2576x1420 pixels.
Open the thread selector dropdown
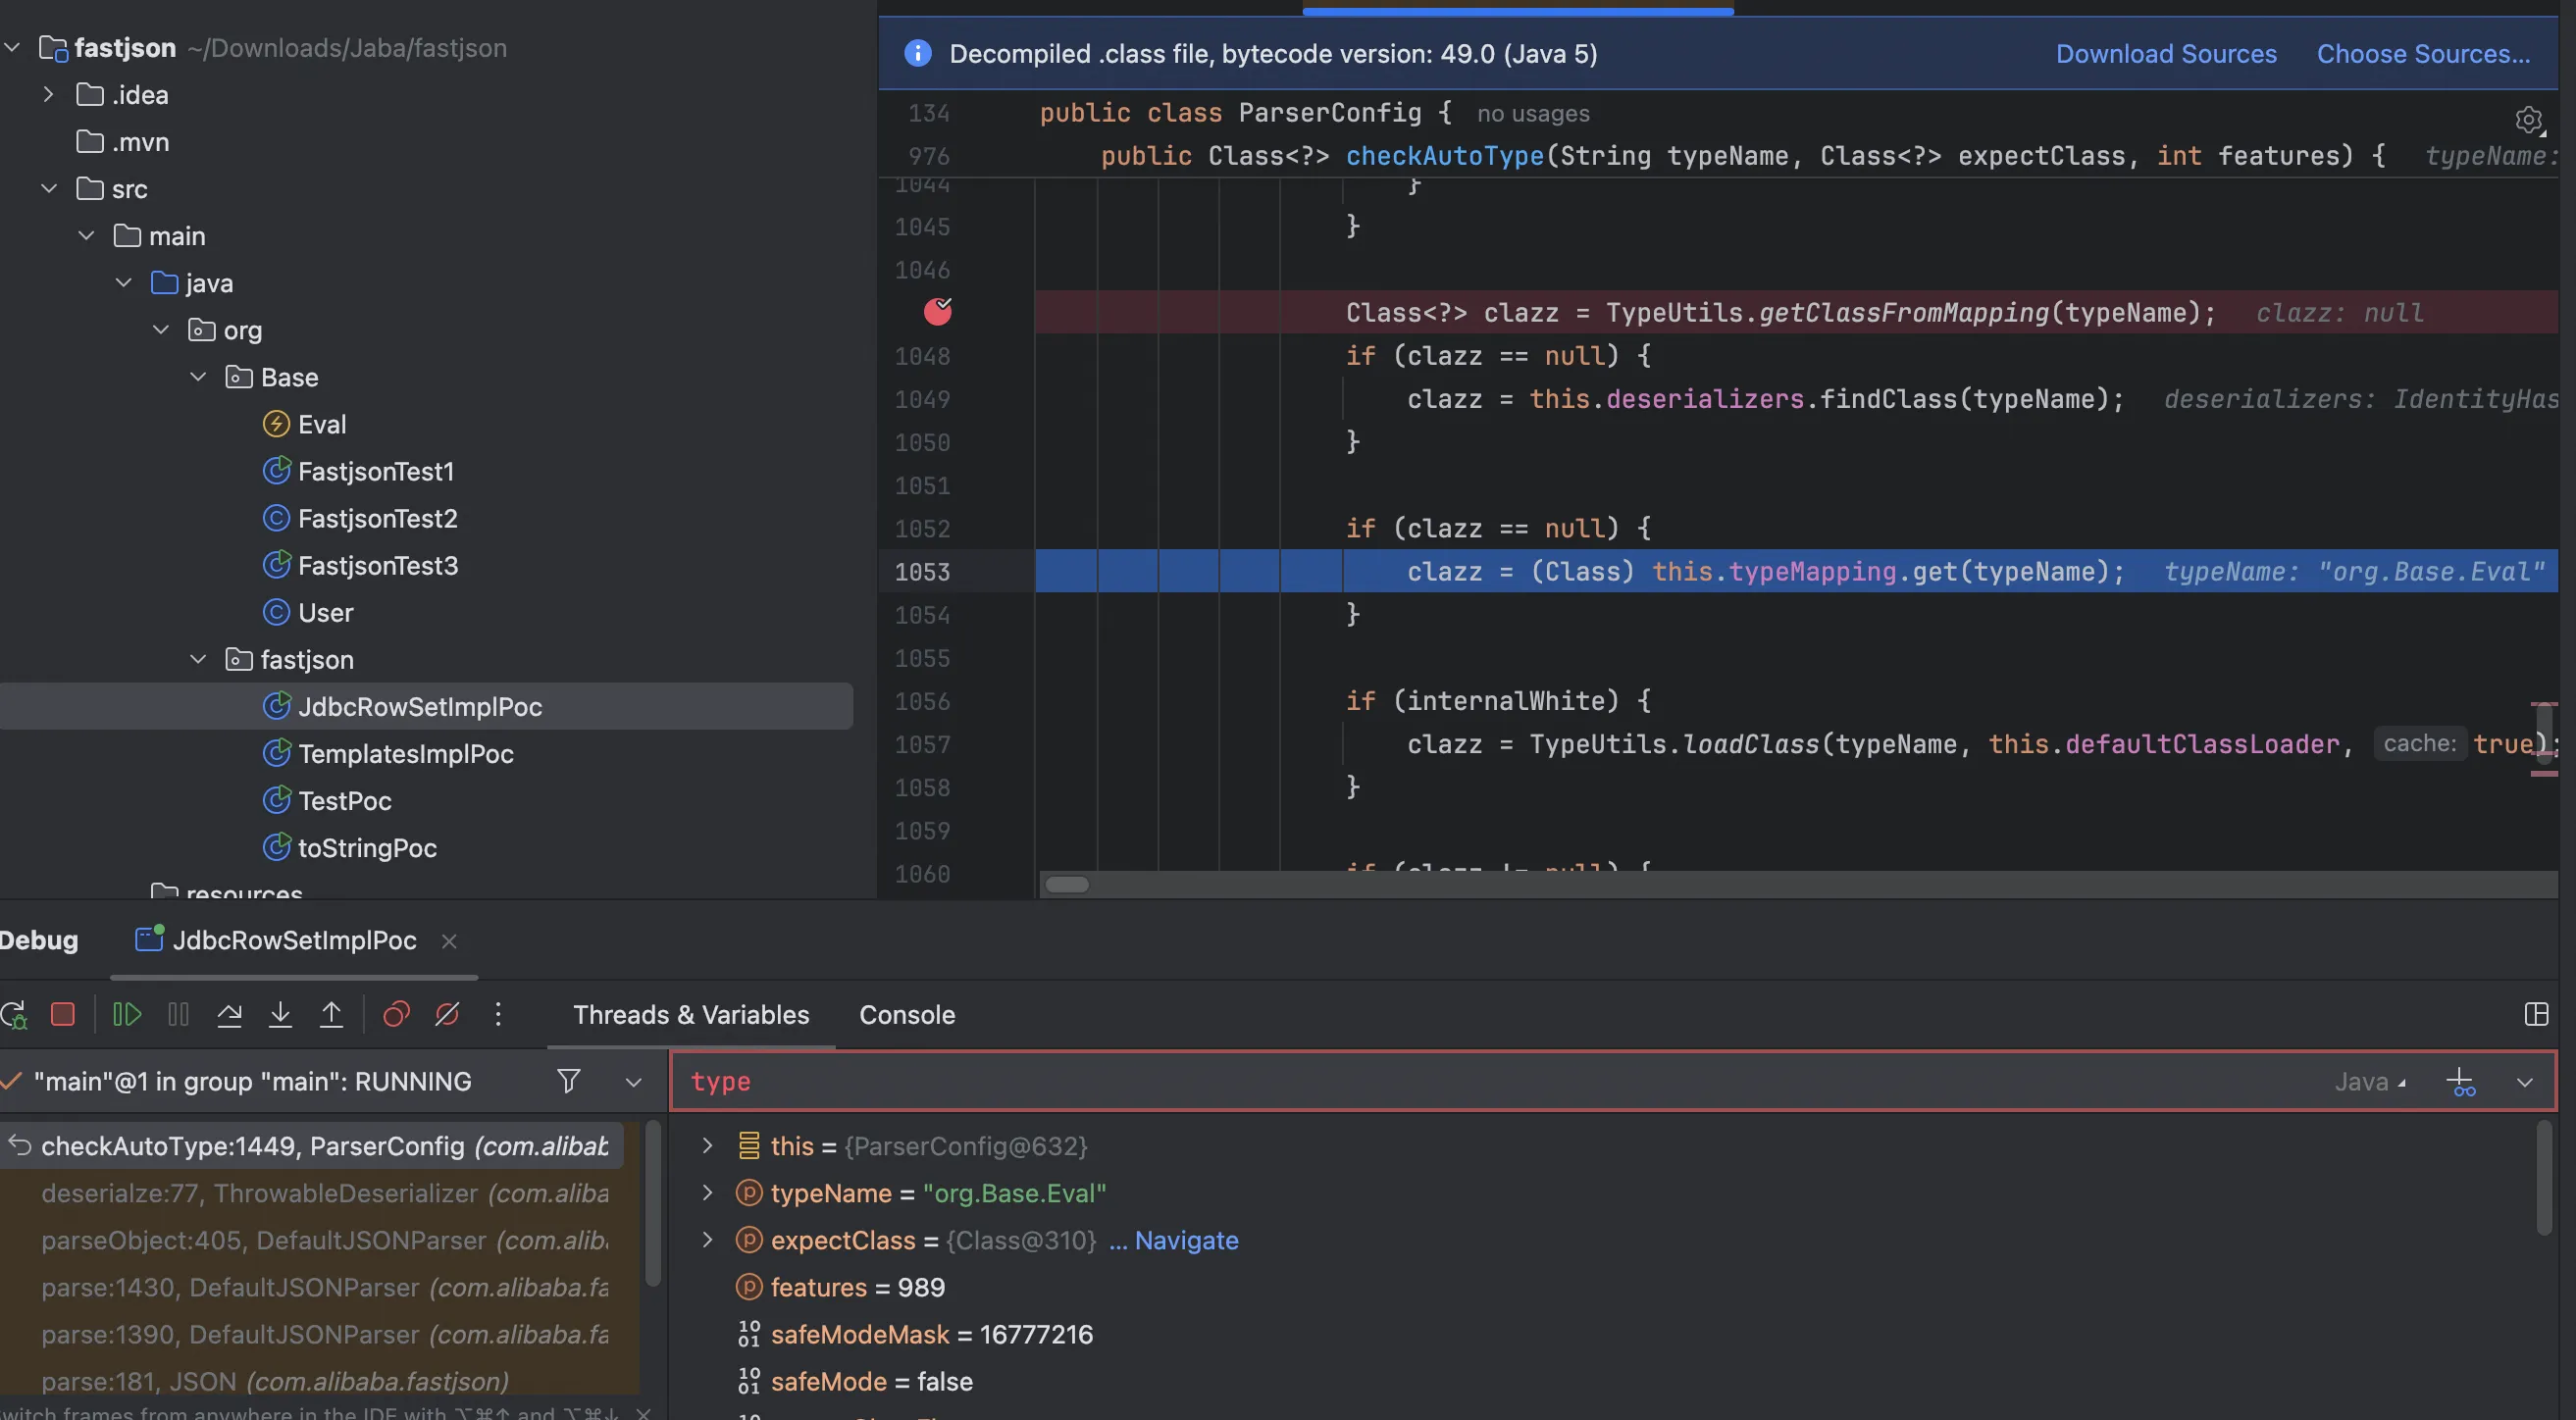click(x=633, y=1082)
